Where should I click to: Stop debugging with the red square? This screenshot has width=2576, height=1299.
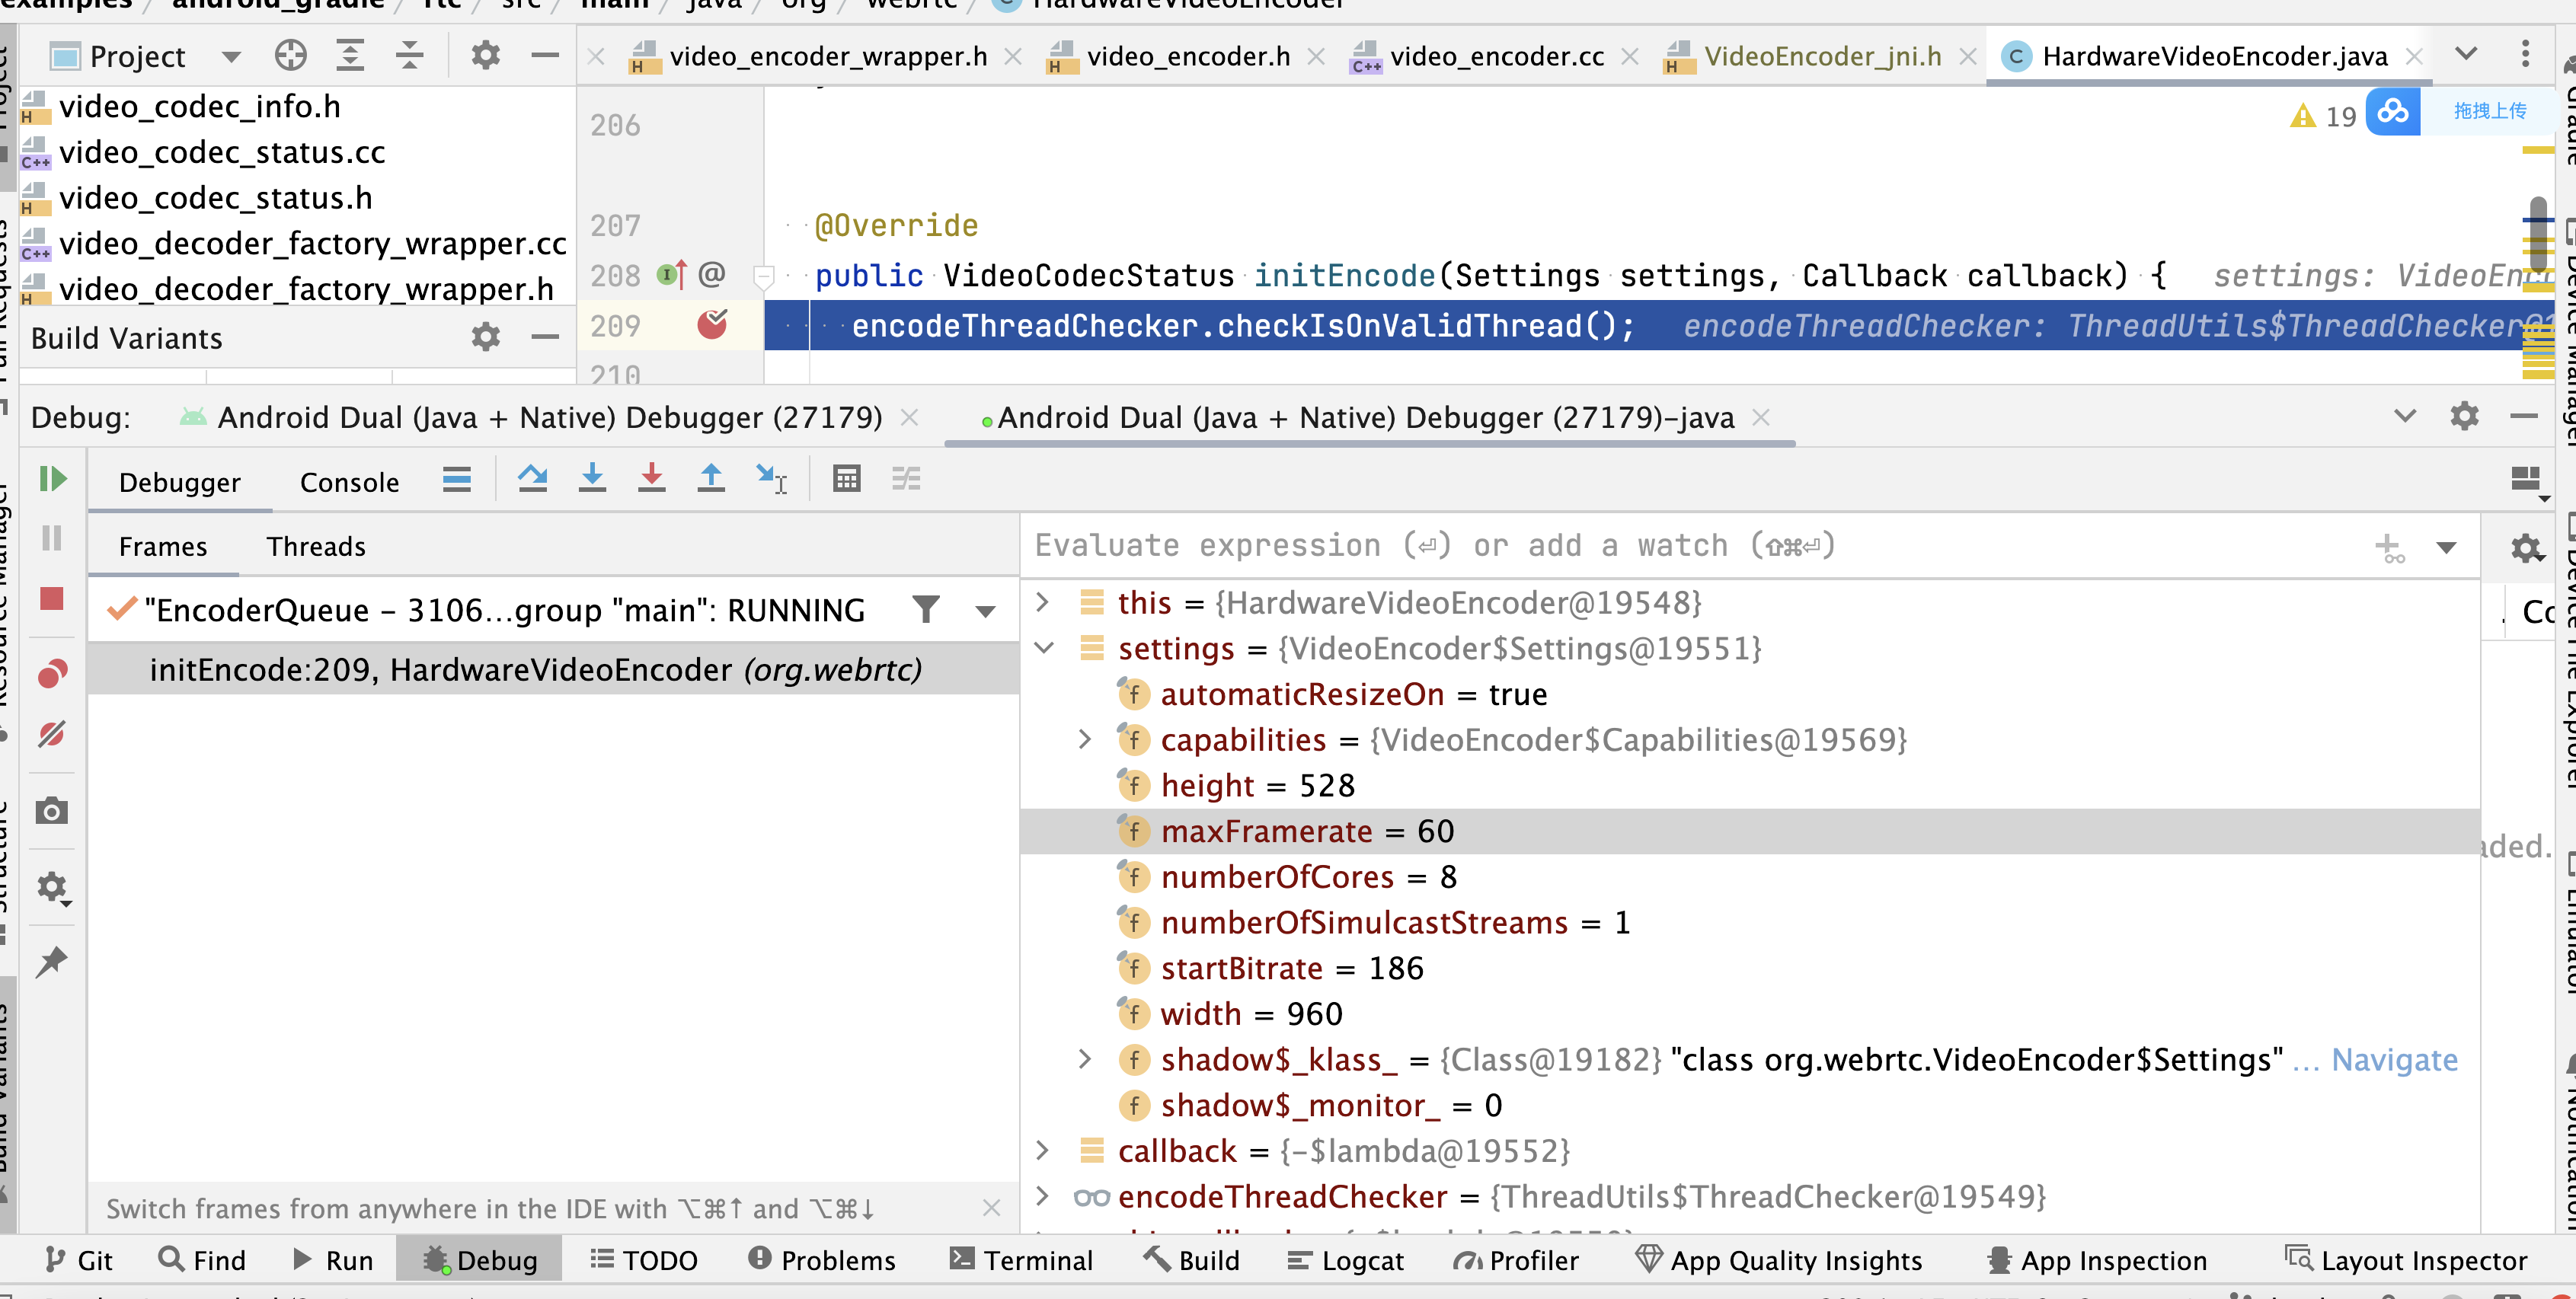52,599
